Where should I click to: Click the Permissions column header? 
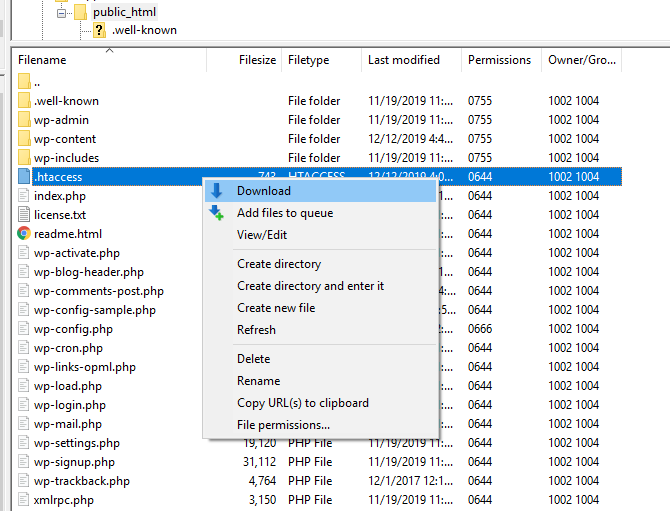point(500,60)
